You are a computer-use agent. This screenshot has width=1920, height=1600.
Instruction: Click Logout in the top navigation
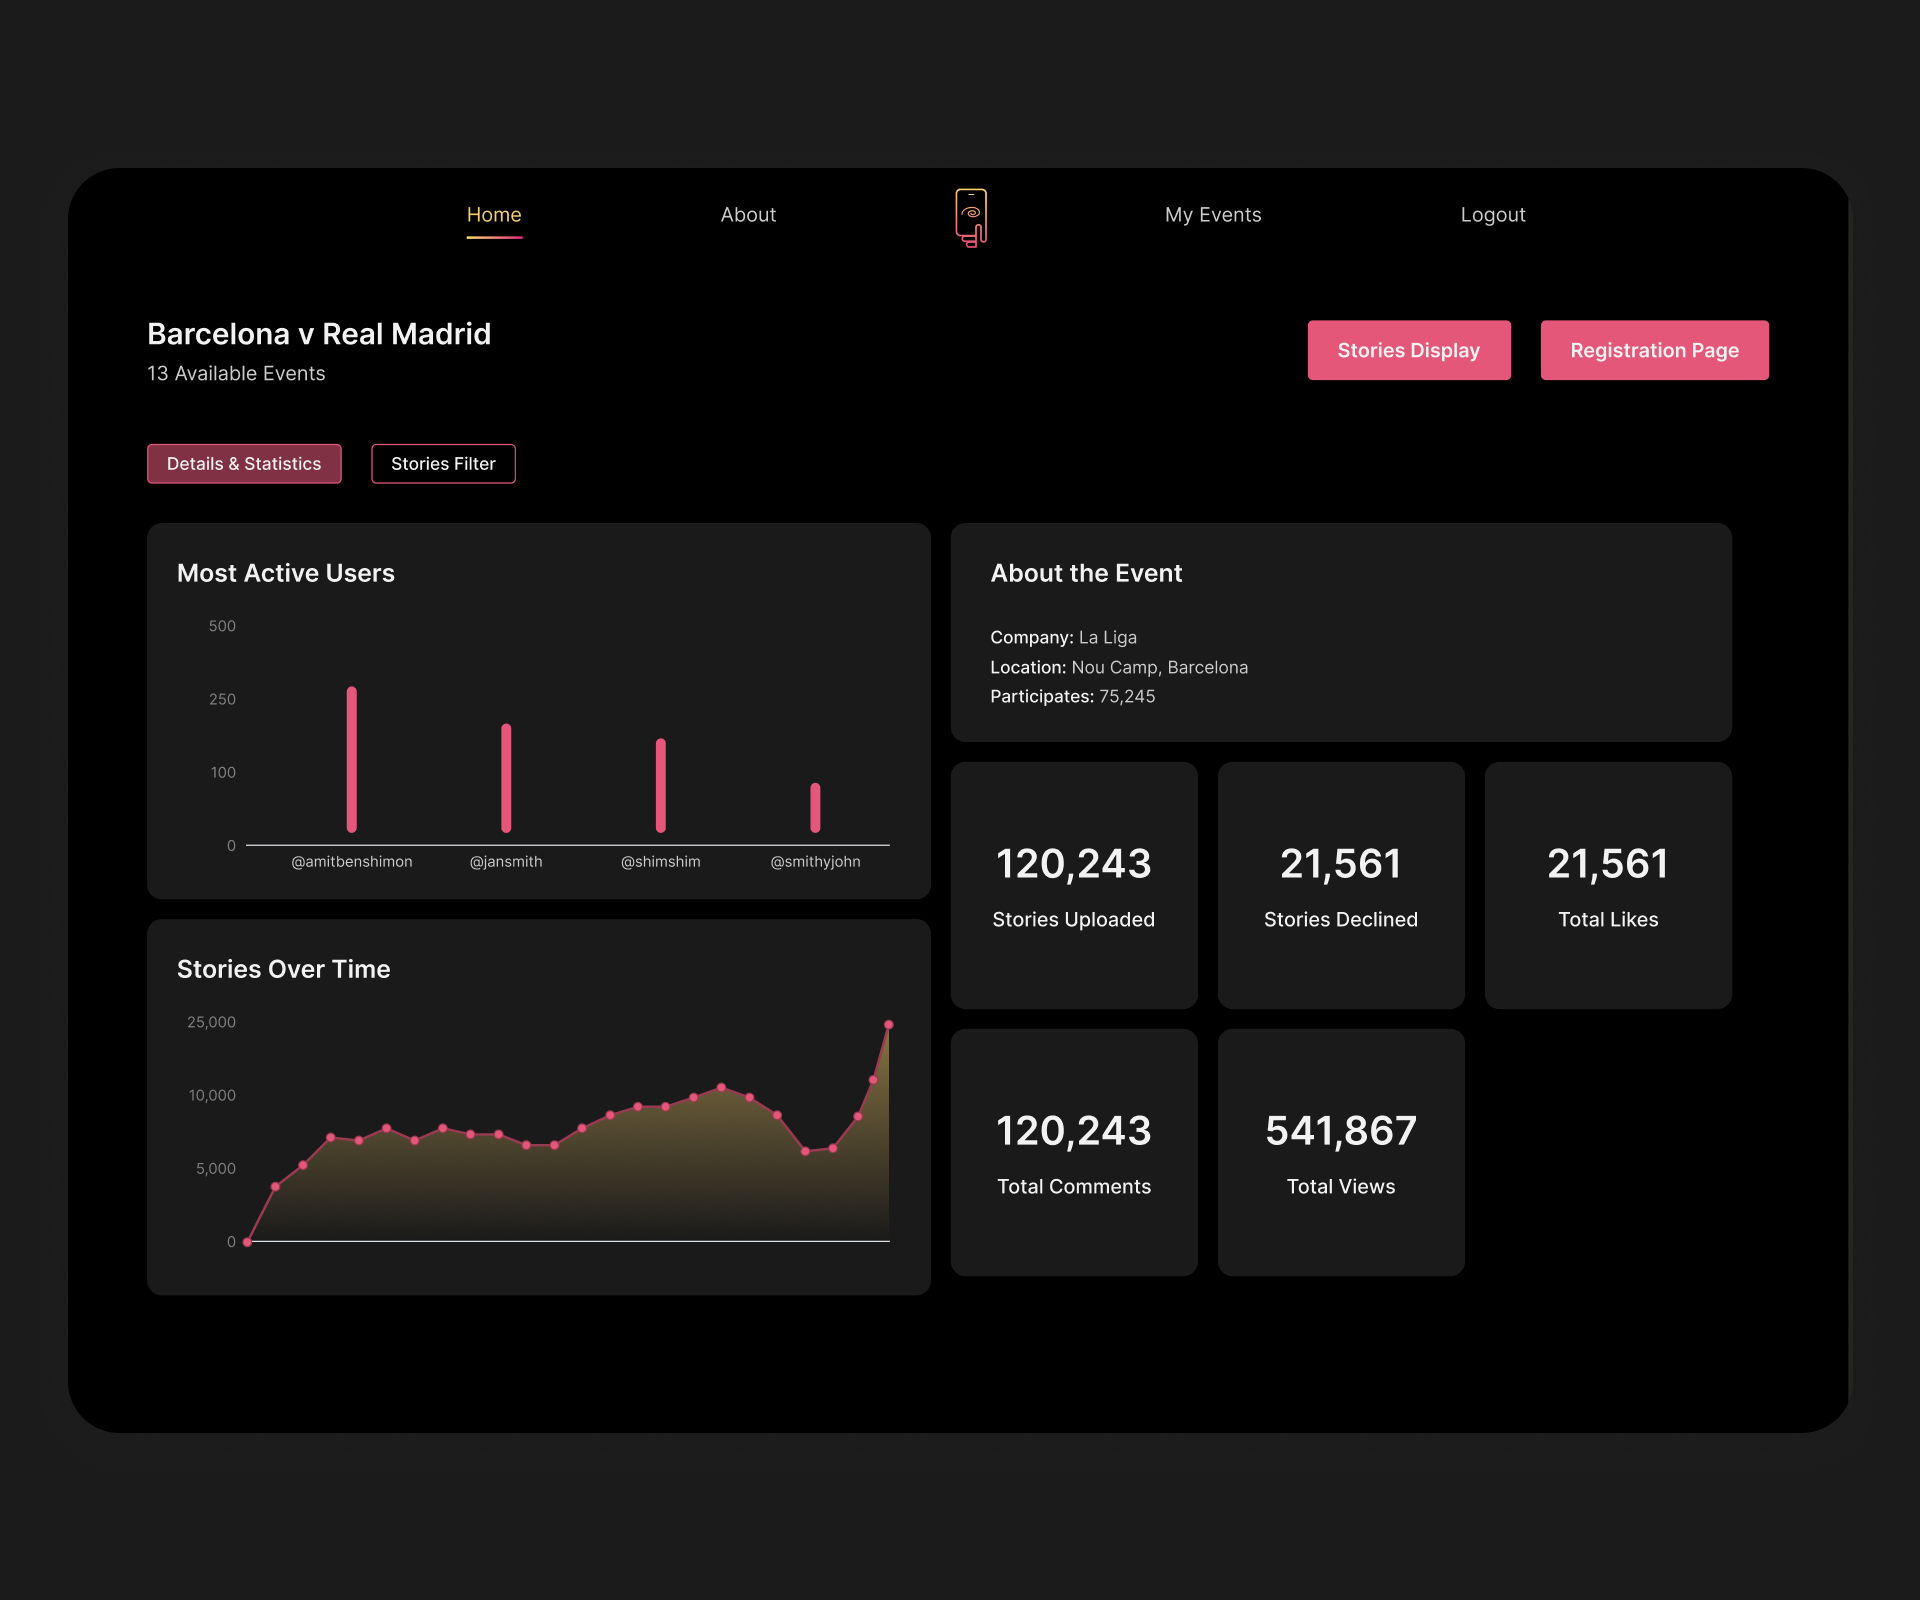(x=1492, y=214)
